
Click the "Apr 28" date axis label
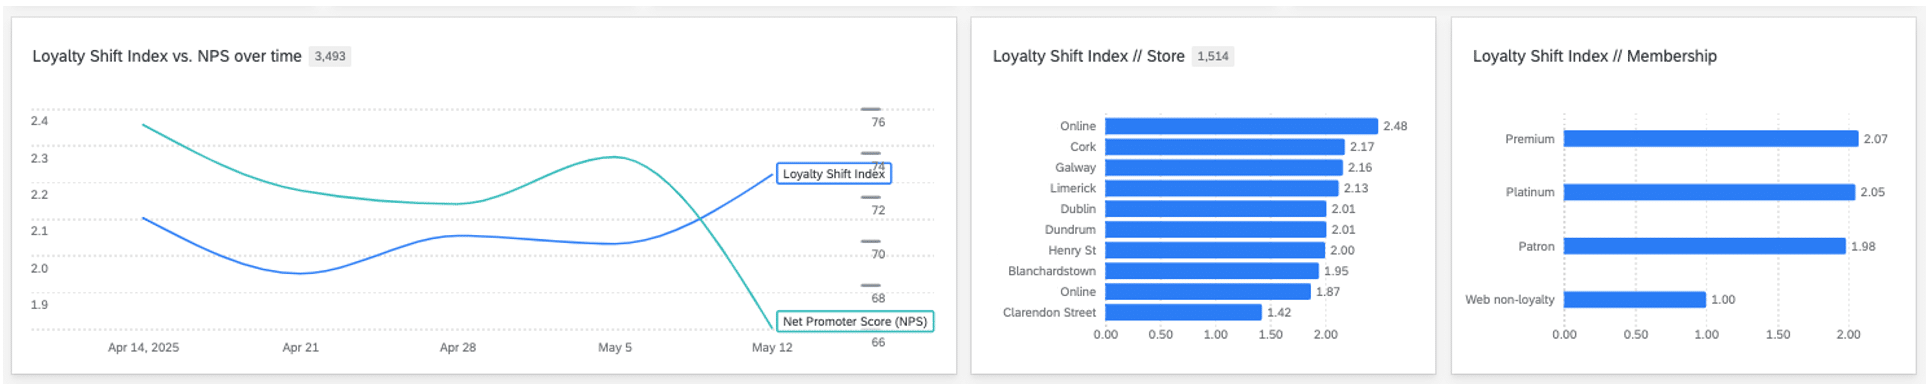458,348
